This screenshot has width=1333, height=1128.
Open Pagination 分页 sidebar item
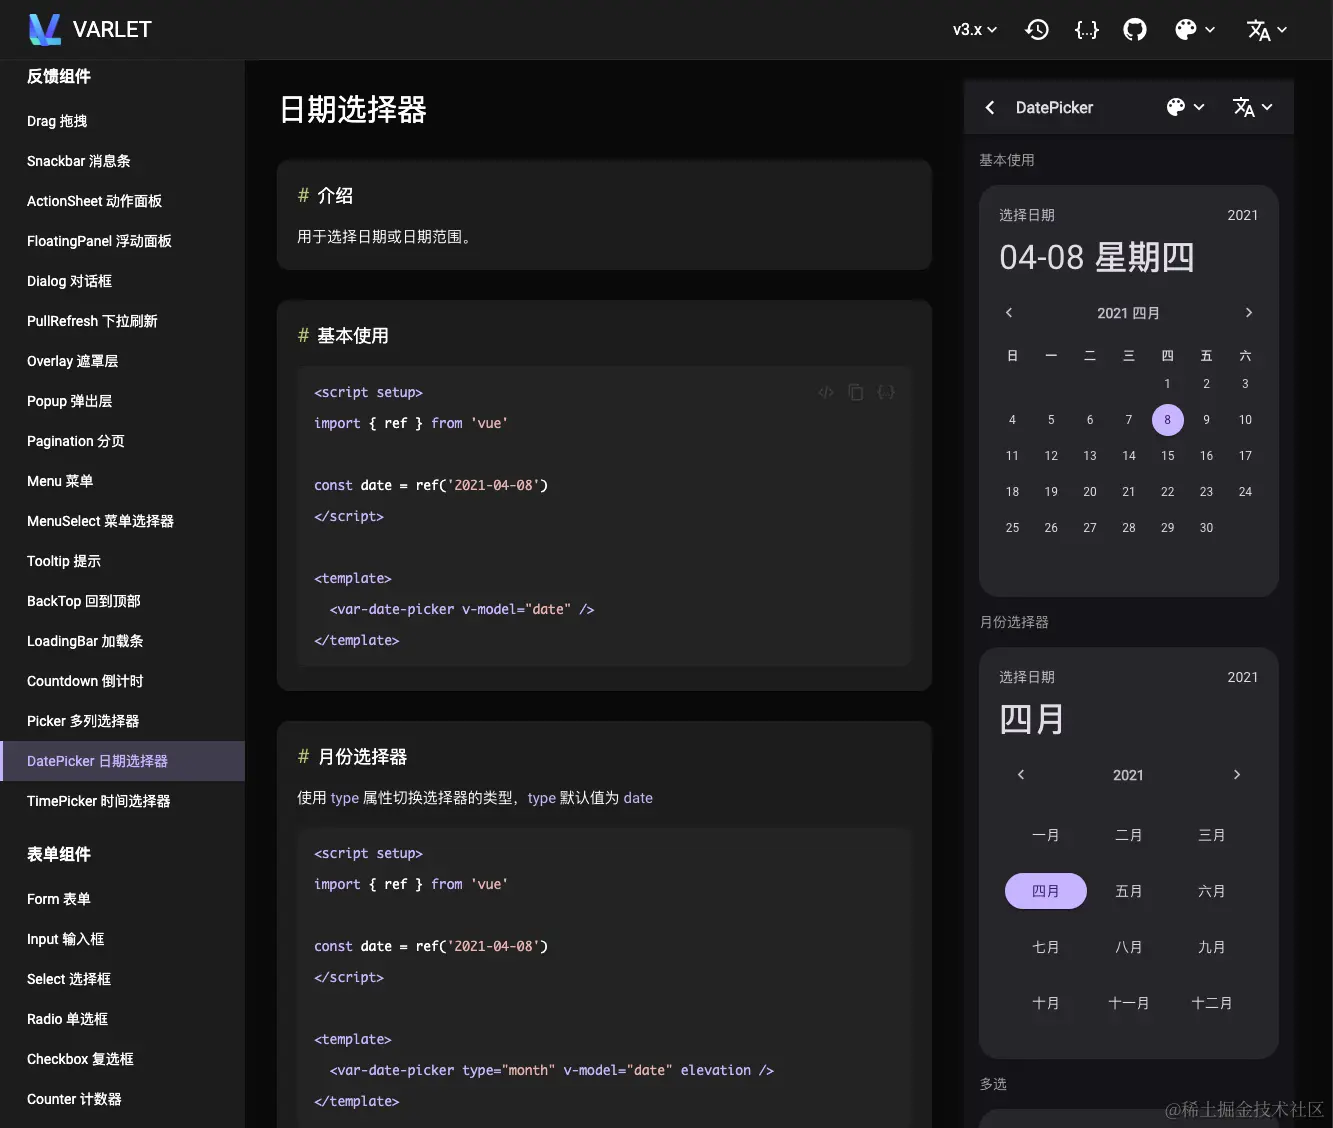point(122,441)
